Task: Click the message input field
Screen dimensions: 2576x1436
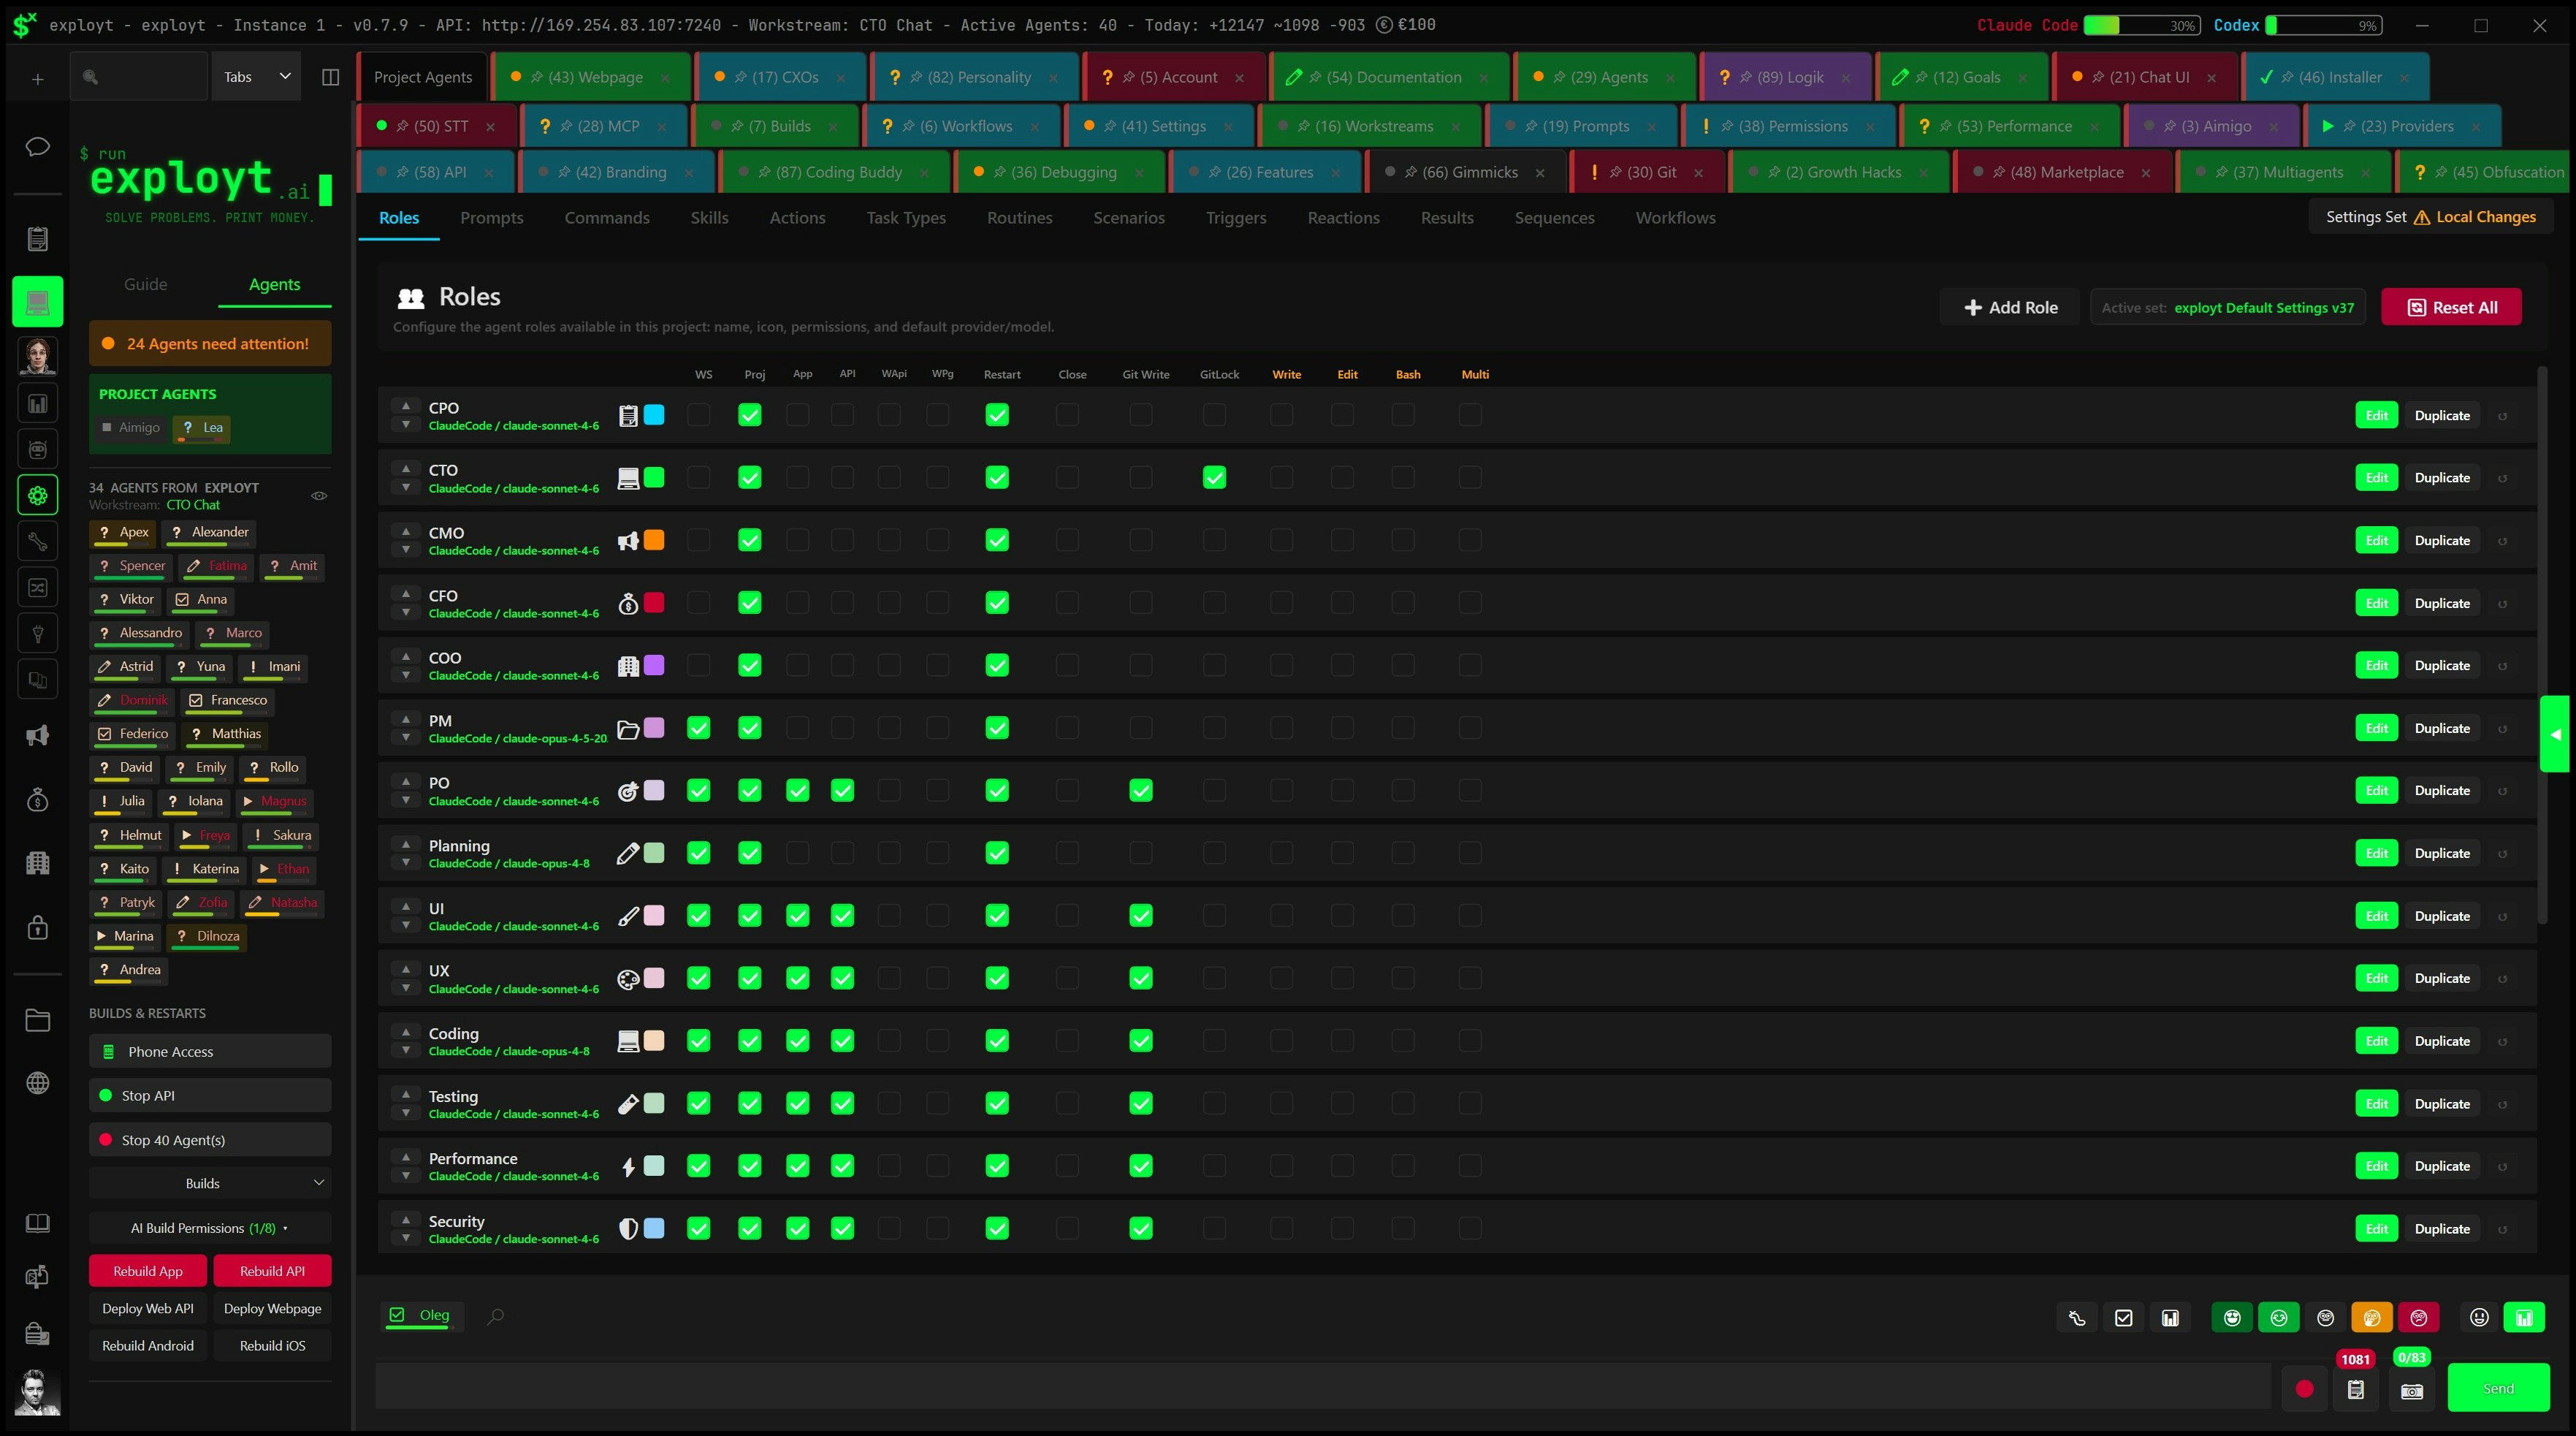Action: tap(1322, 1388)
